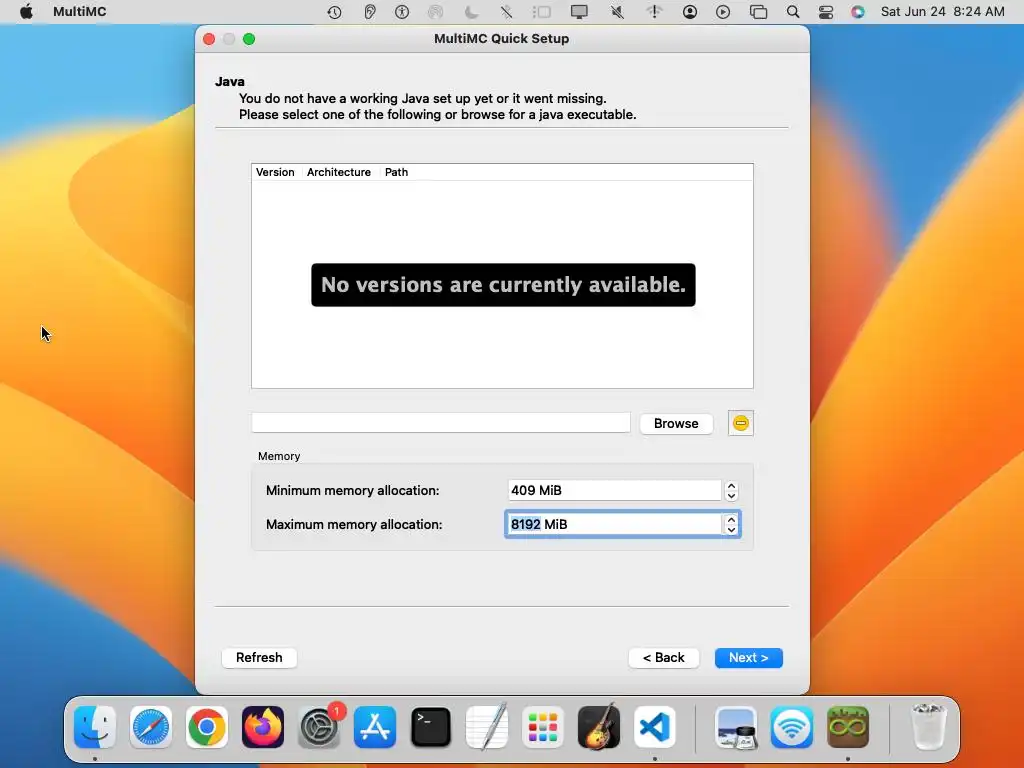This screenshot has height=768, width=1024.
Task: Open the display mirroring menu bar icon
Action: tap(579, 12)
